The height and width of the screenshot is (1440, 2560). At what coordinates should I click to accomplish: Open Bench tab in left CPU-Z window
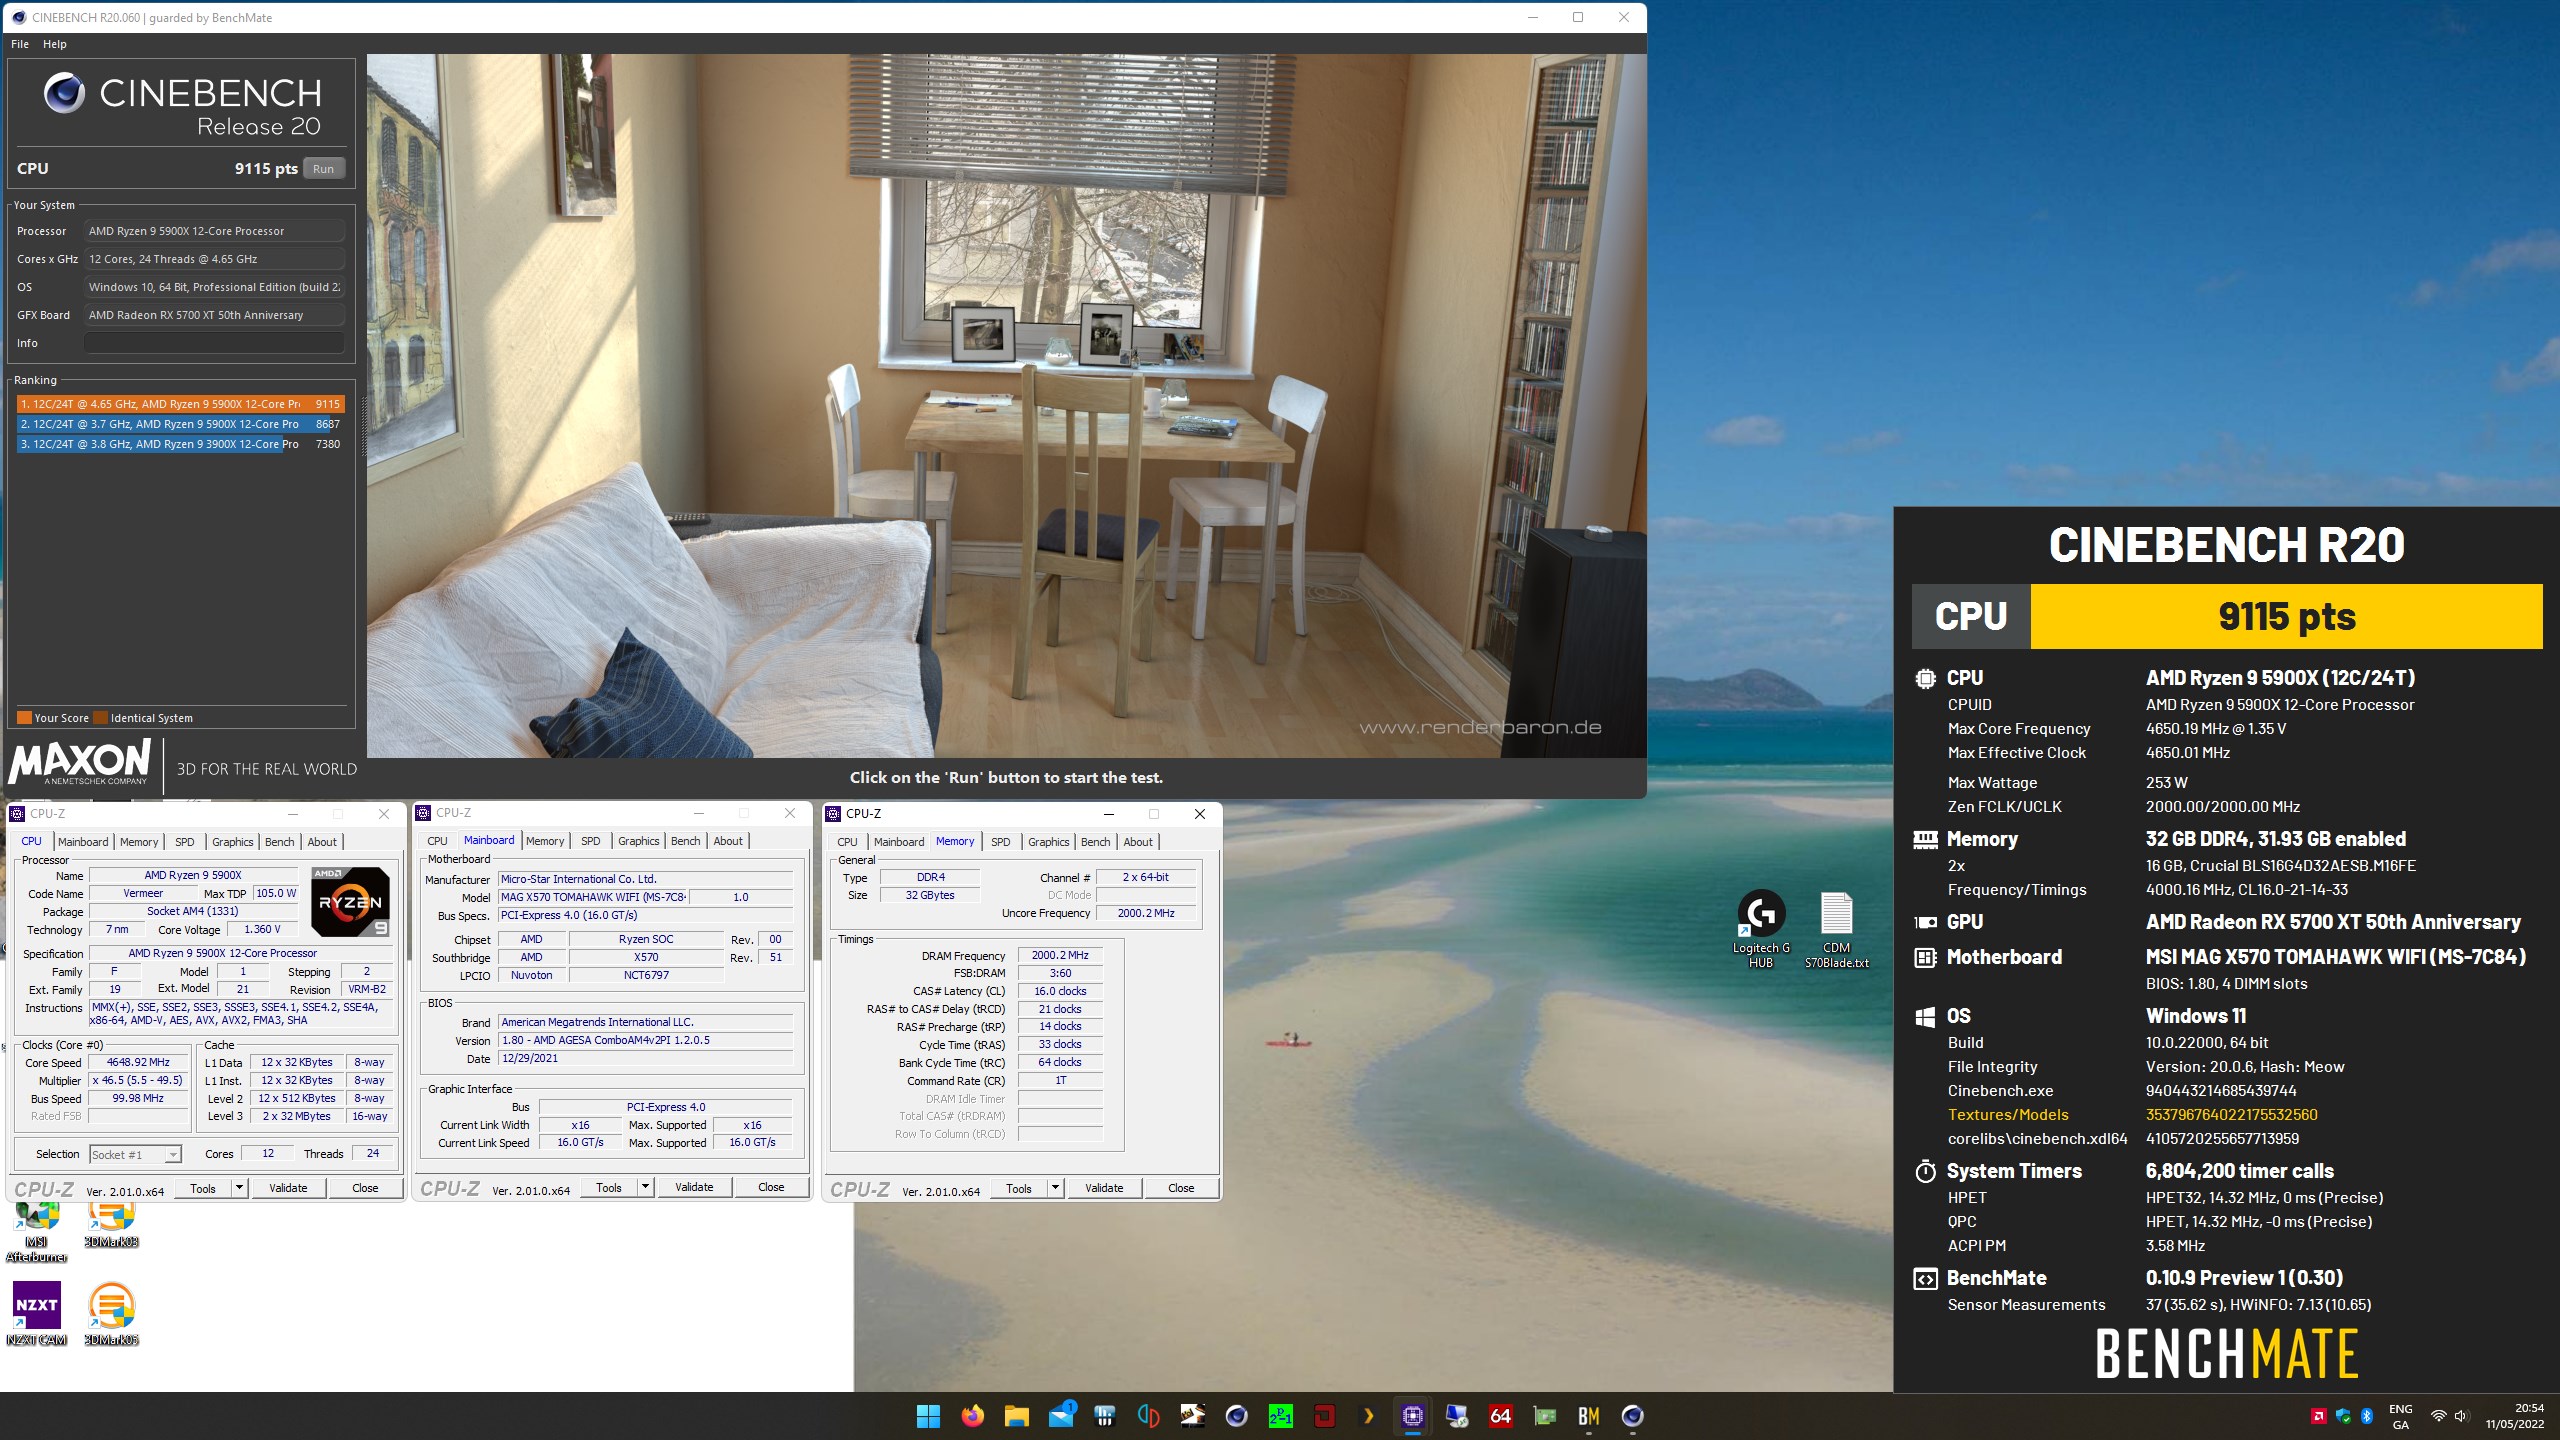click(x=280, y=842)
